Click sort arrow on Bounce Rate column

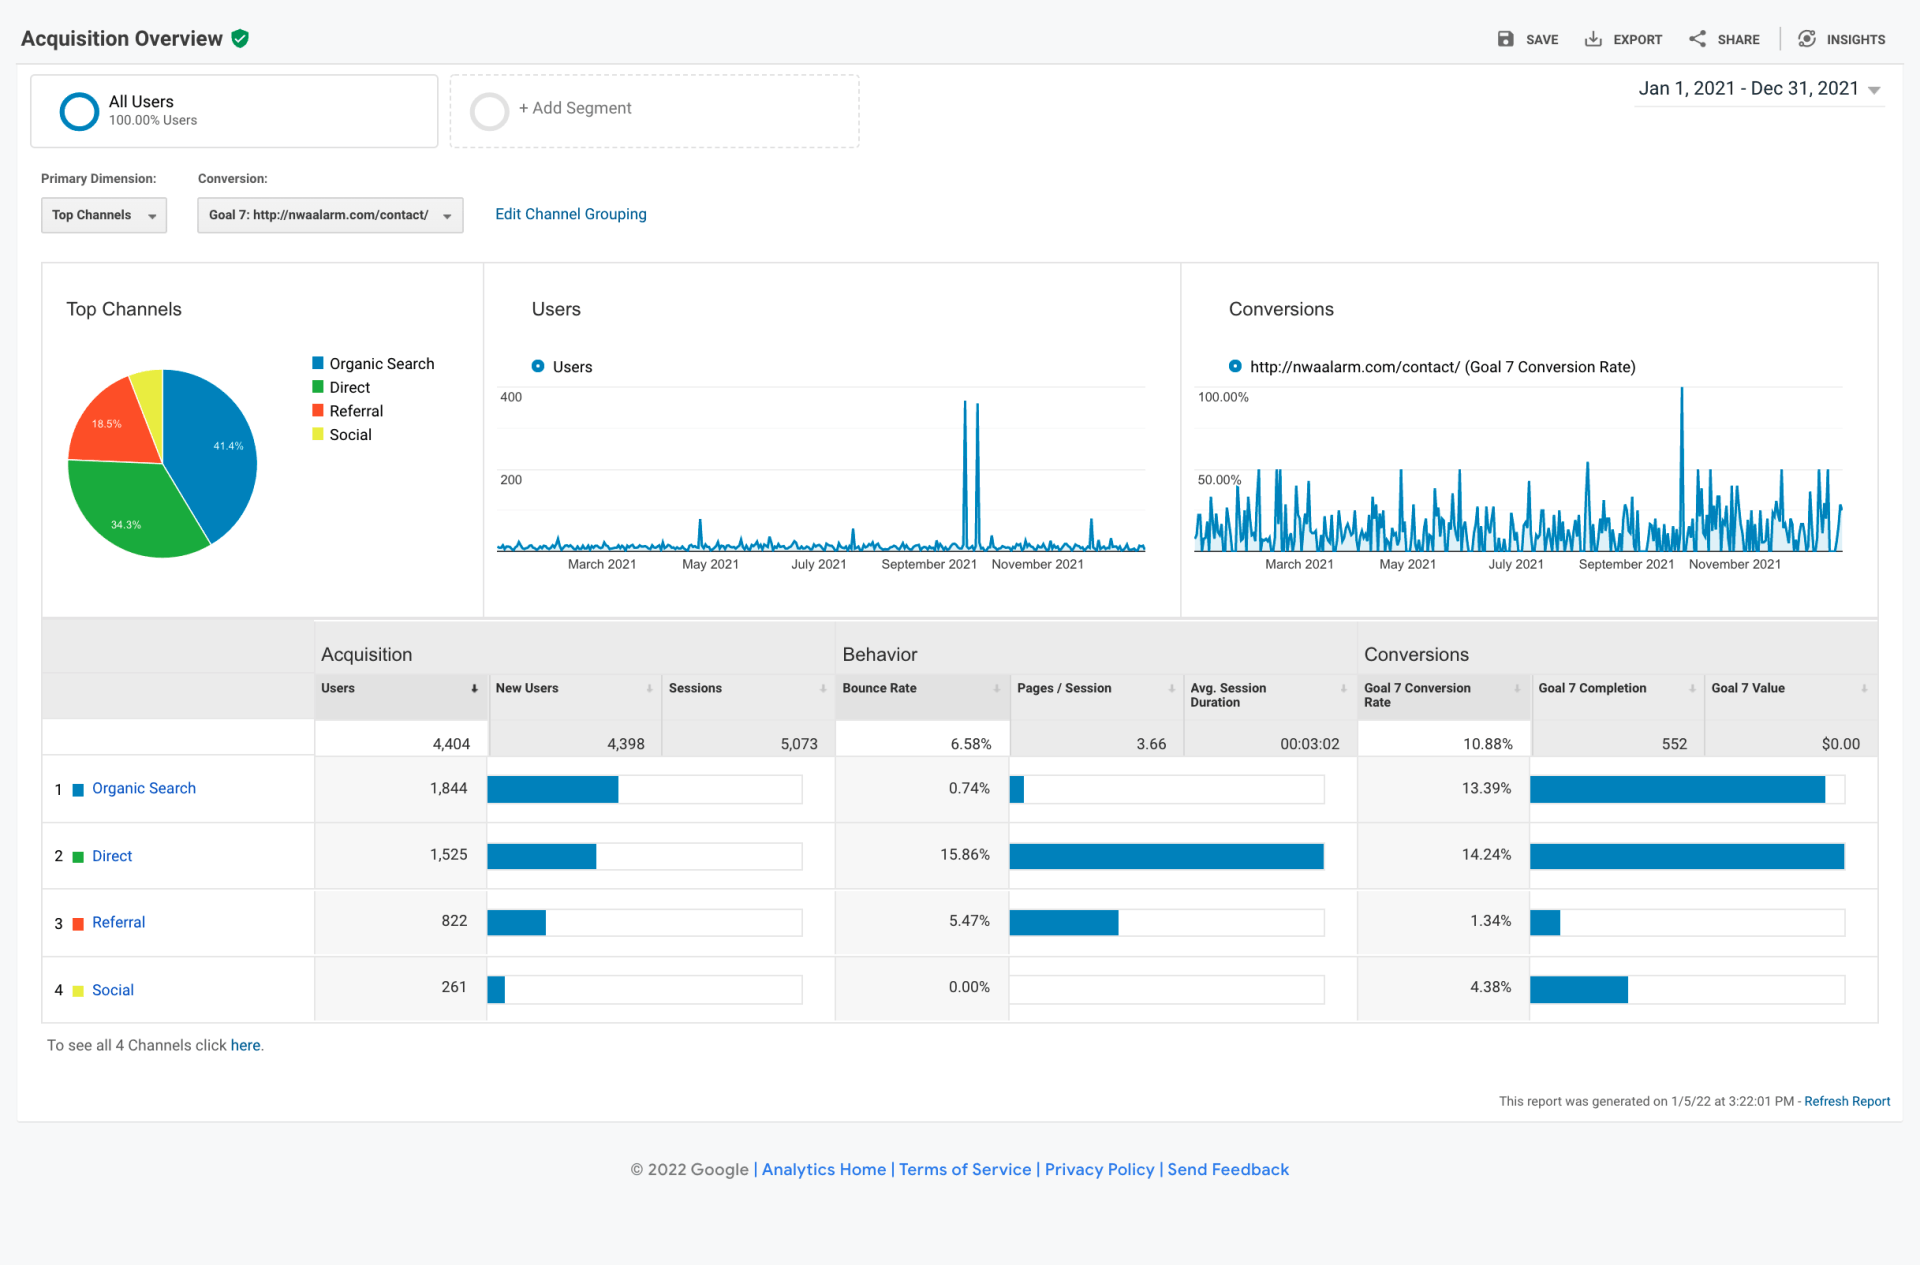point(996,689)
